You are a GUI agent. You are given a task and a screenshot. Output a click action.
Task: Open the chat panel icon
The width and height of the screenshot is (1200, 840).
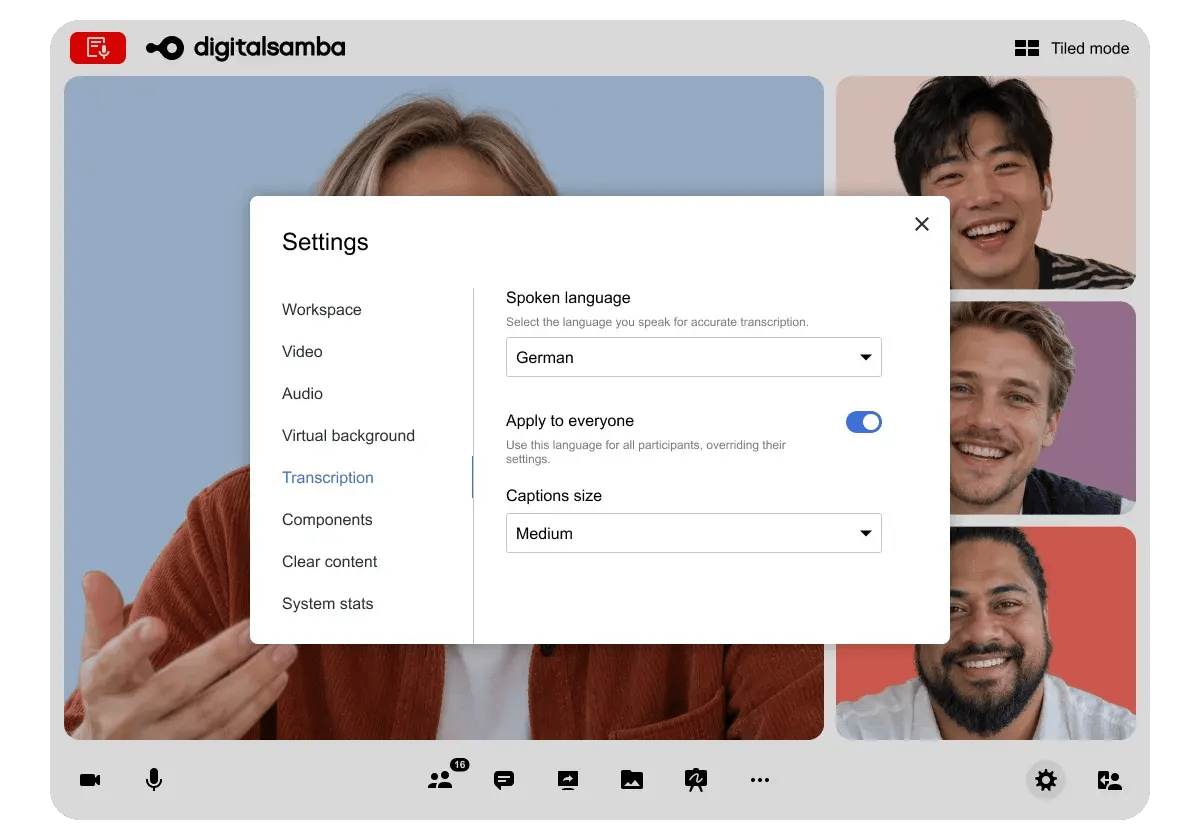click(504, 780)
